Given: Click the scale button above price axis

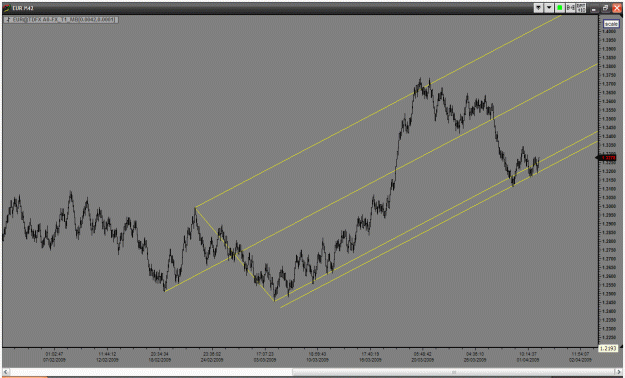Looking at the screenshot, I should (611, 24).
